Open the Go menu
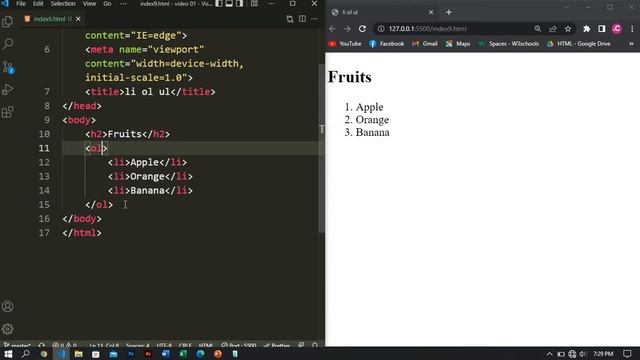The height and width of the screenshot is (360, 640). tap(107, 4)
